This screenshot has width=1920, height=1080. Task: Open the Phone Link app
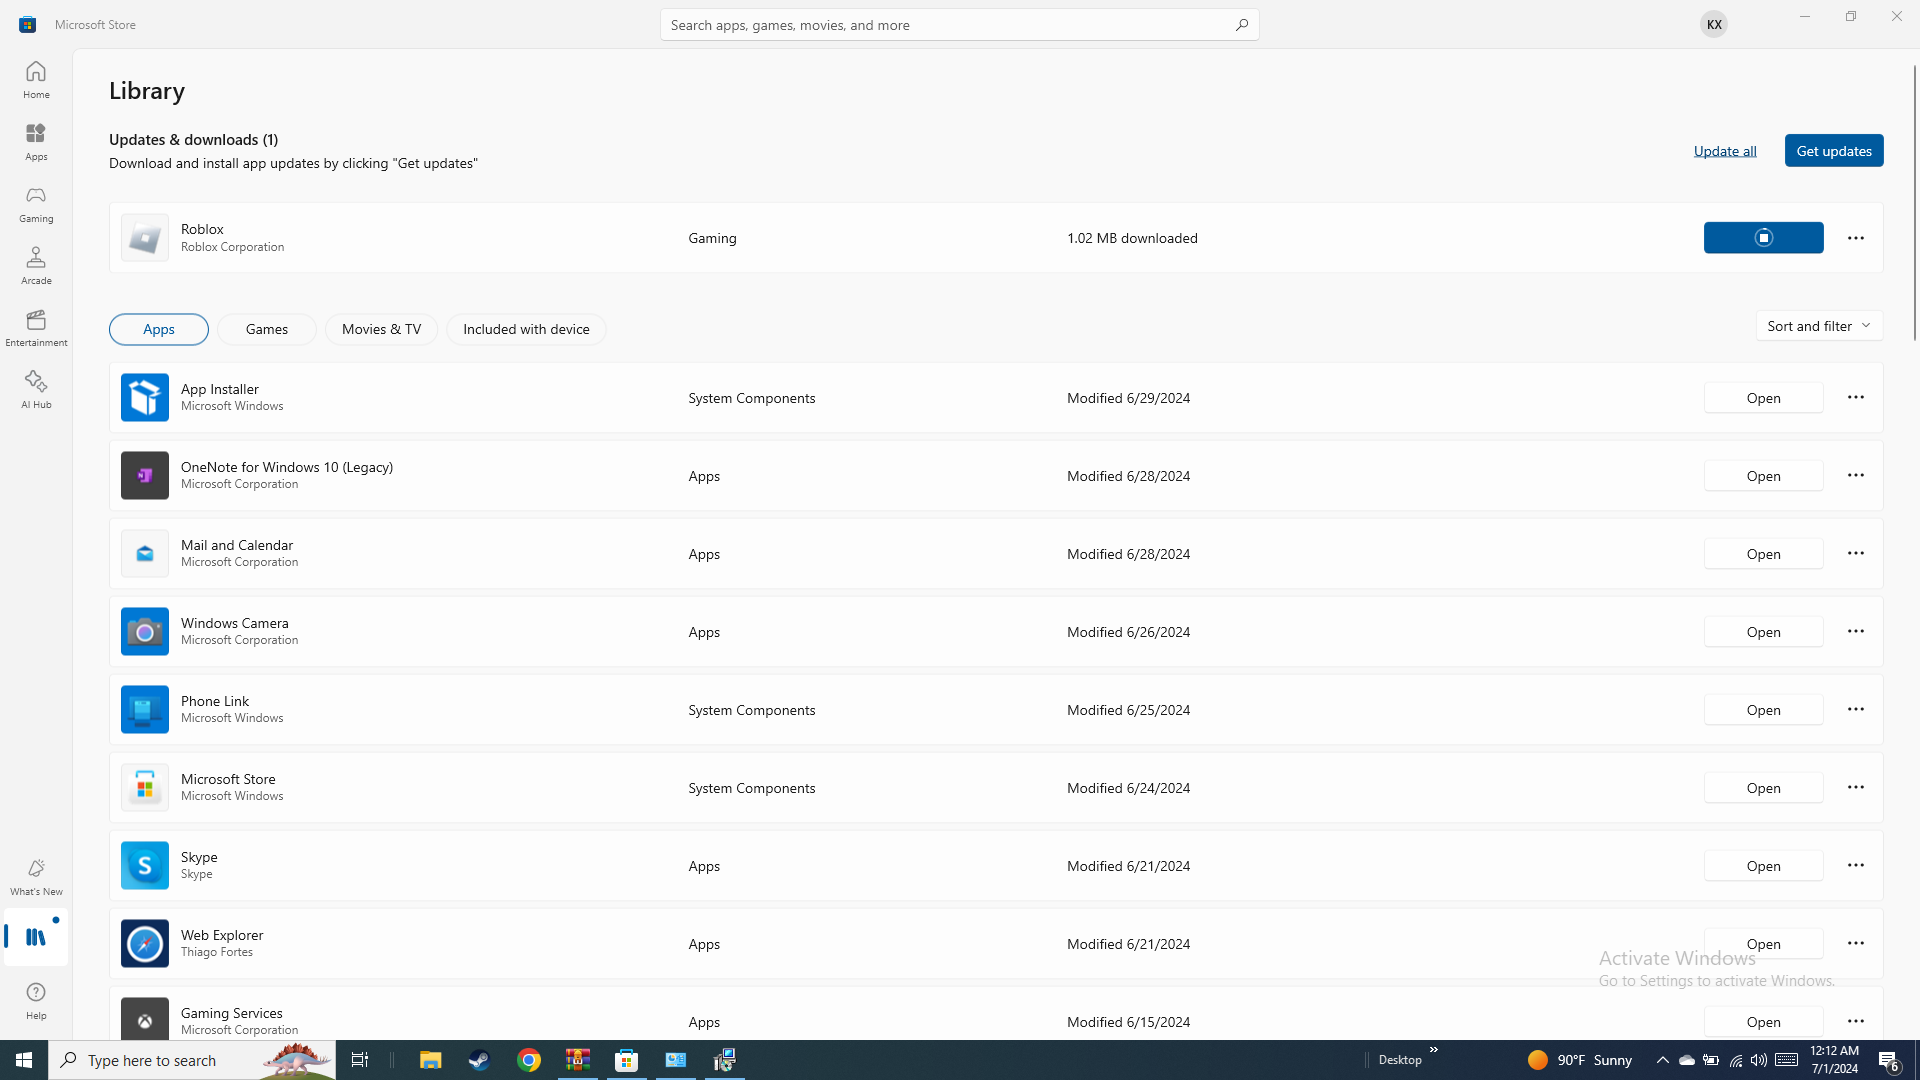click(1763, 709)
